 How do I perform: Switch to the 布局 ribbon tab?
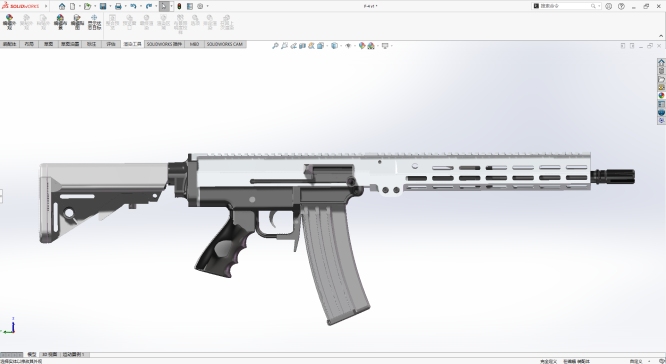(x=29, y=44)
